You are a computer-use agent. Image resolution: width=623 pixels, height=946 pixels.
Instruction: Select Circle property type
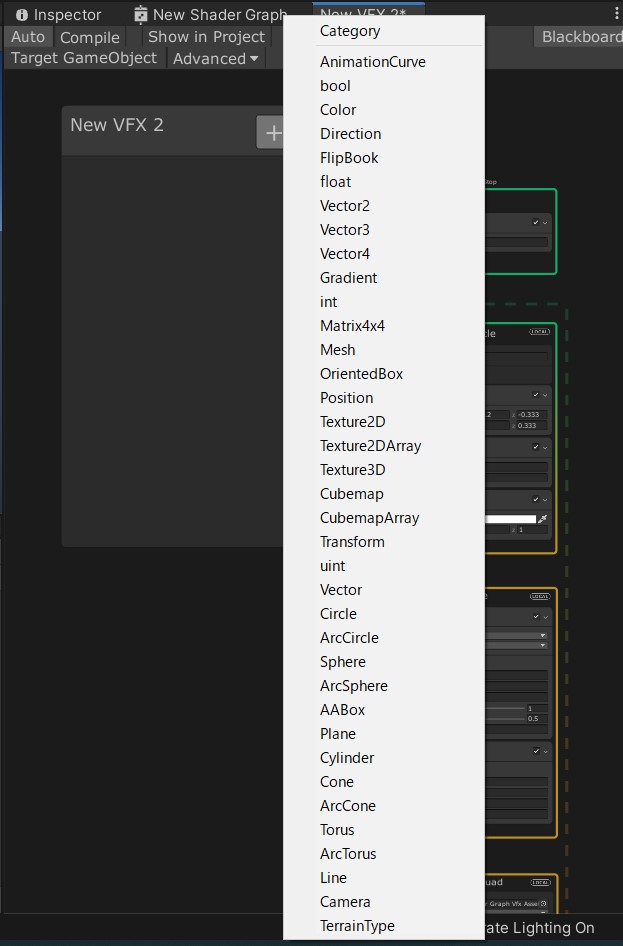coord(384,614)
